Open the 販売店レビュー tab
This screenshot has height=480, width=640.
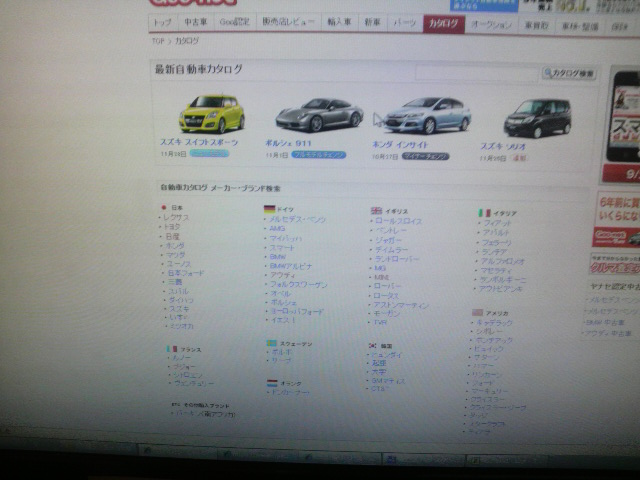[x=288, y=22]
